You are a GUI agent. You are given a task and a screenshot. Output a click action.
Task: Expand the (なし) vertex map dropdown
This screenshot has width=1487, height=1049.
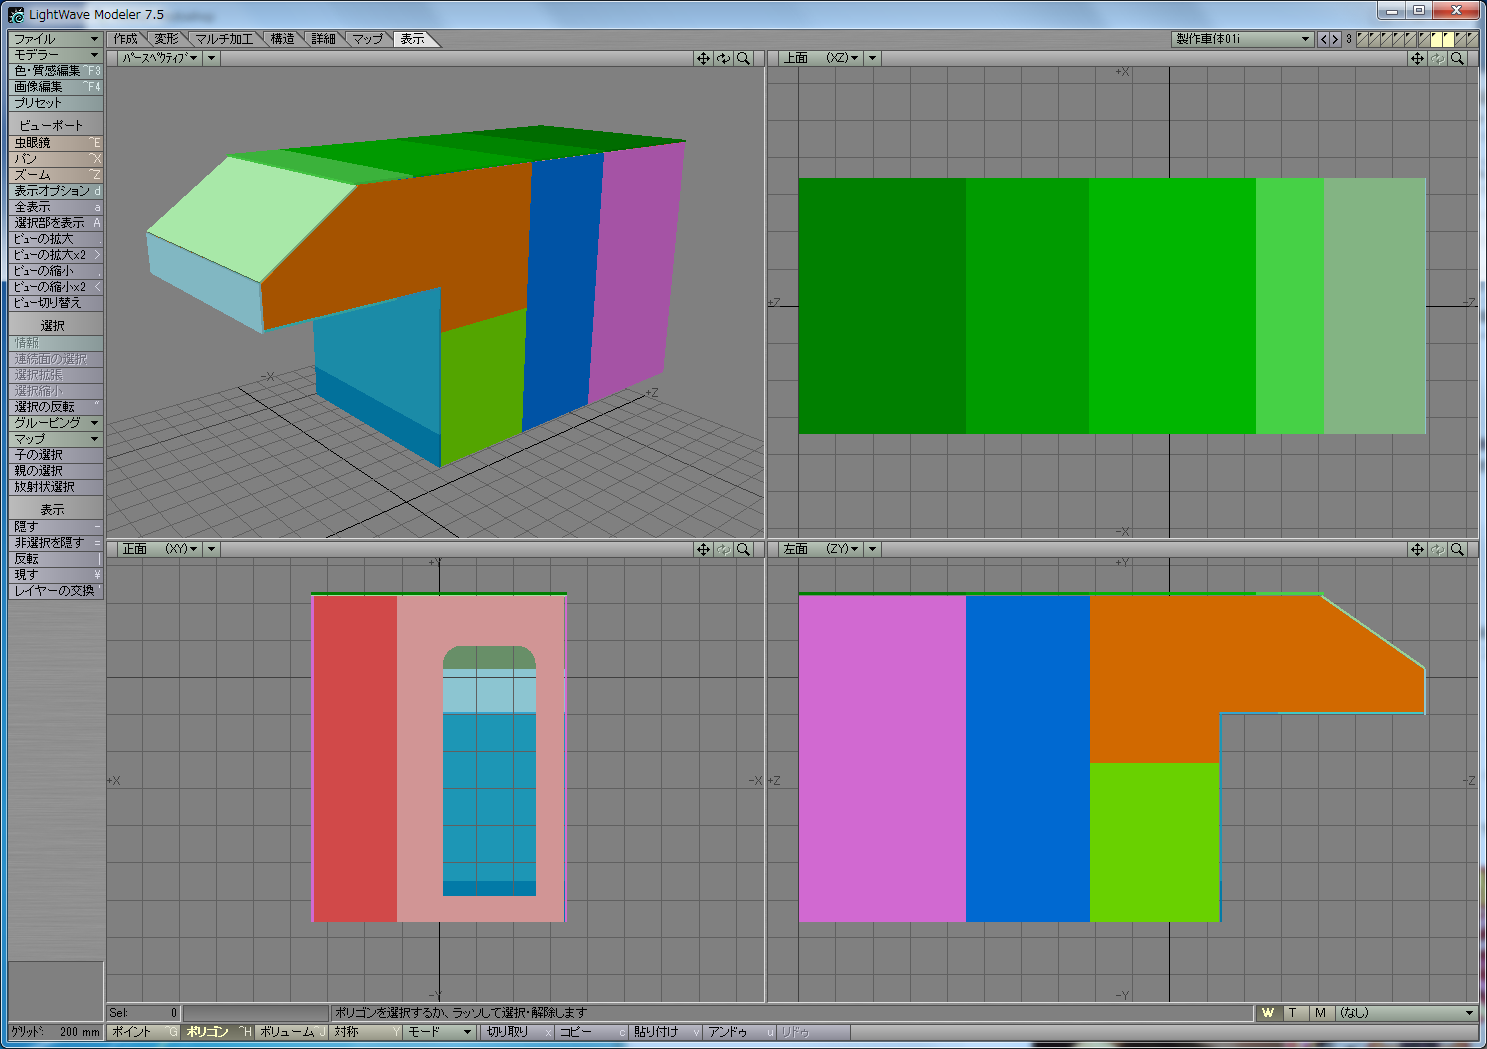[1406, 1013]
